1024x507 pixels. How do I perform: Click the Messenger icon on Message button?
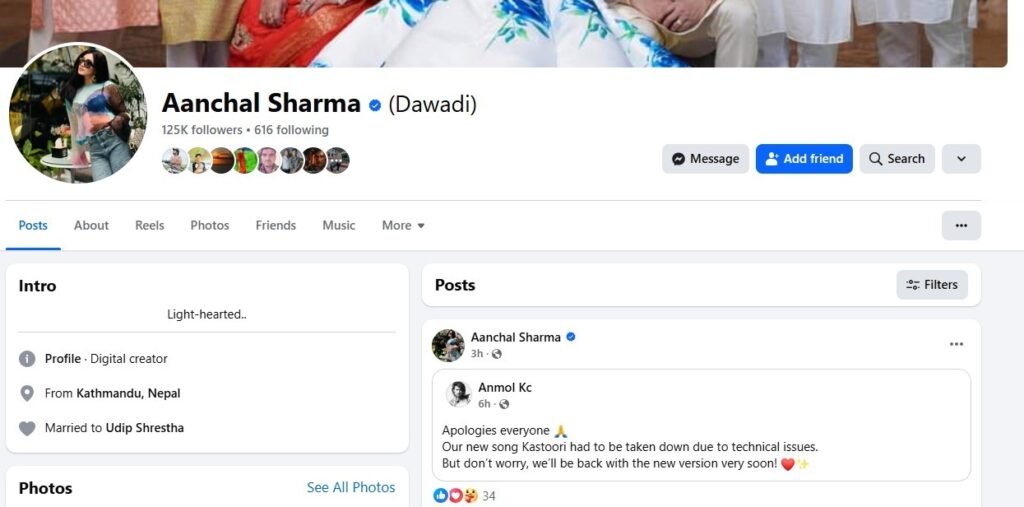click(x=679, y=159)
